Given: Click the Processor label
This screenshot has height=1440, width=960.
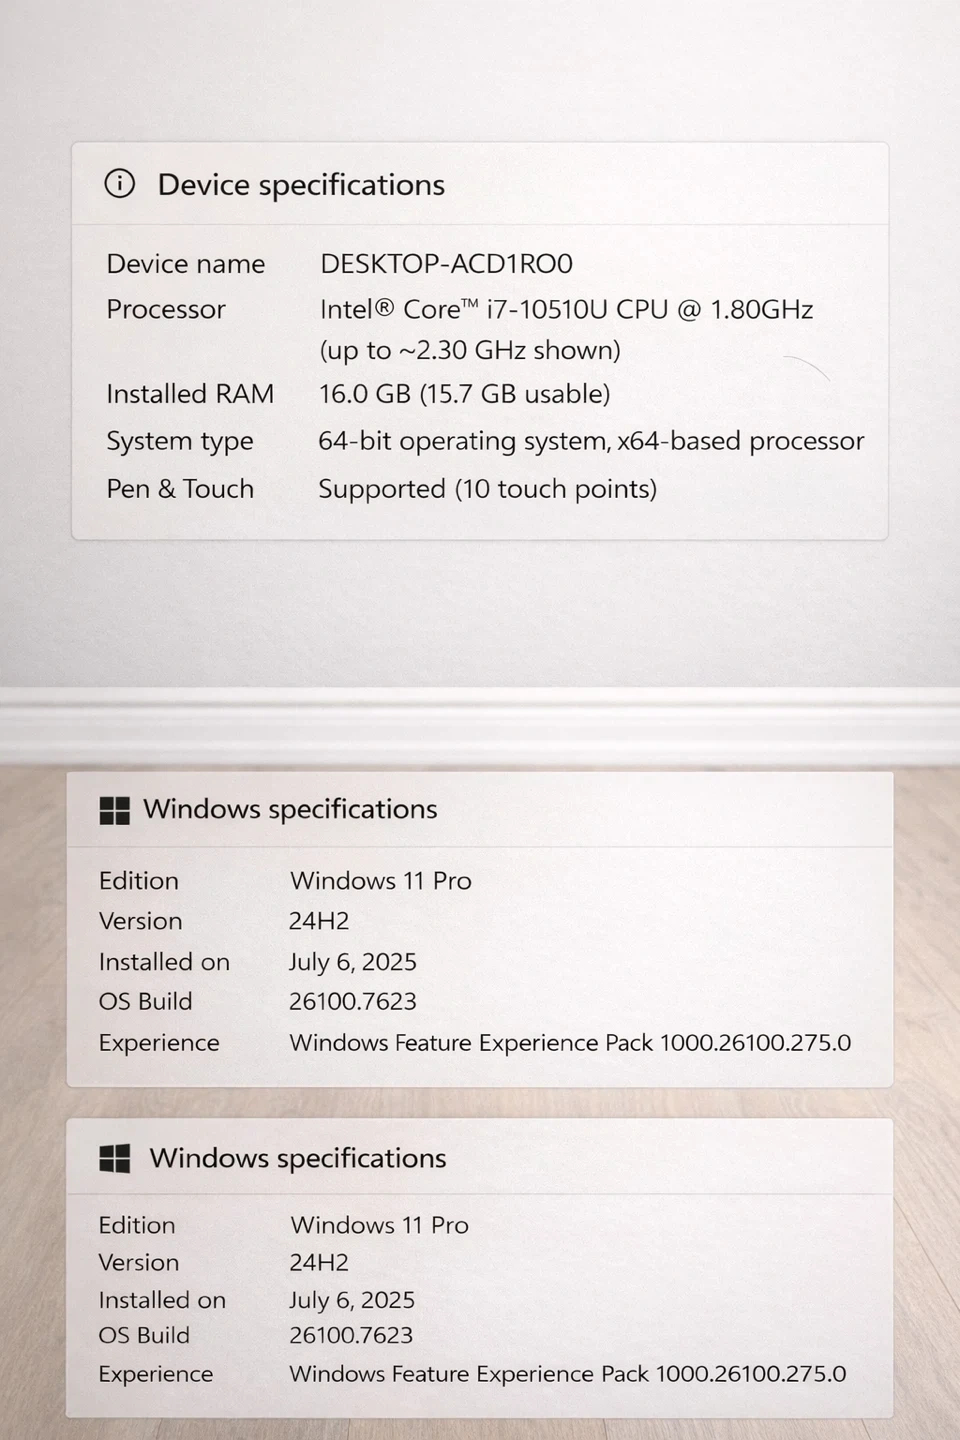Looking at the screenshot, I should coord(166,310).
